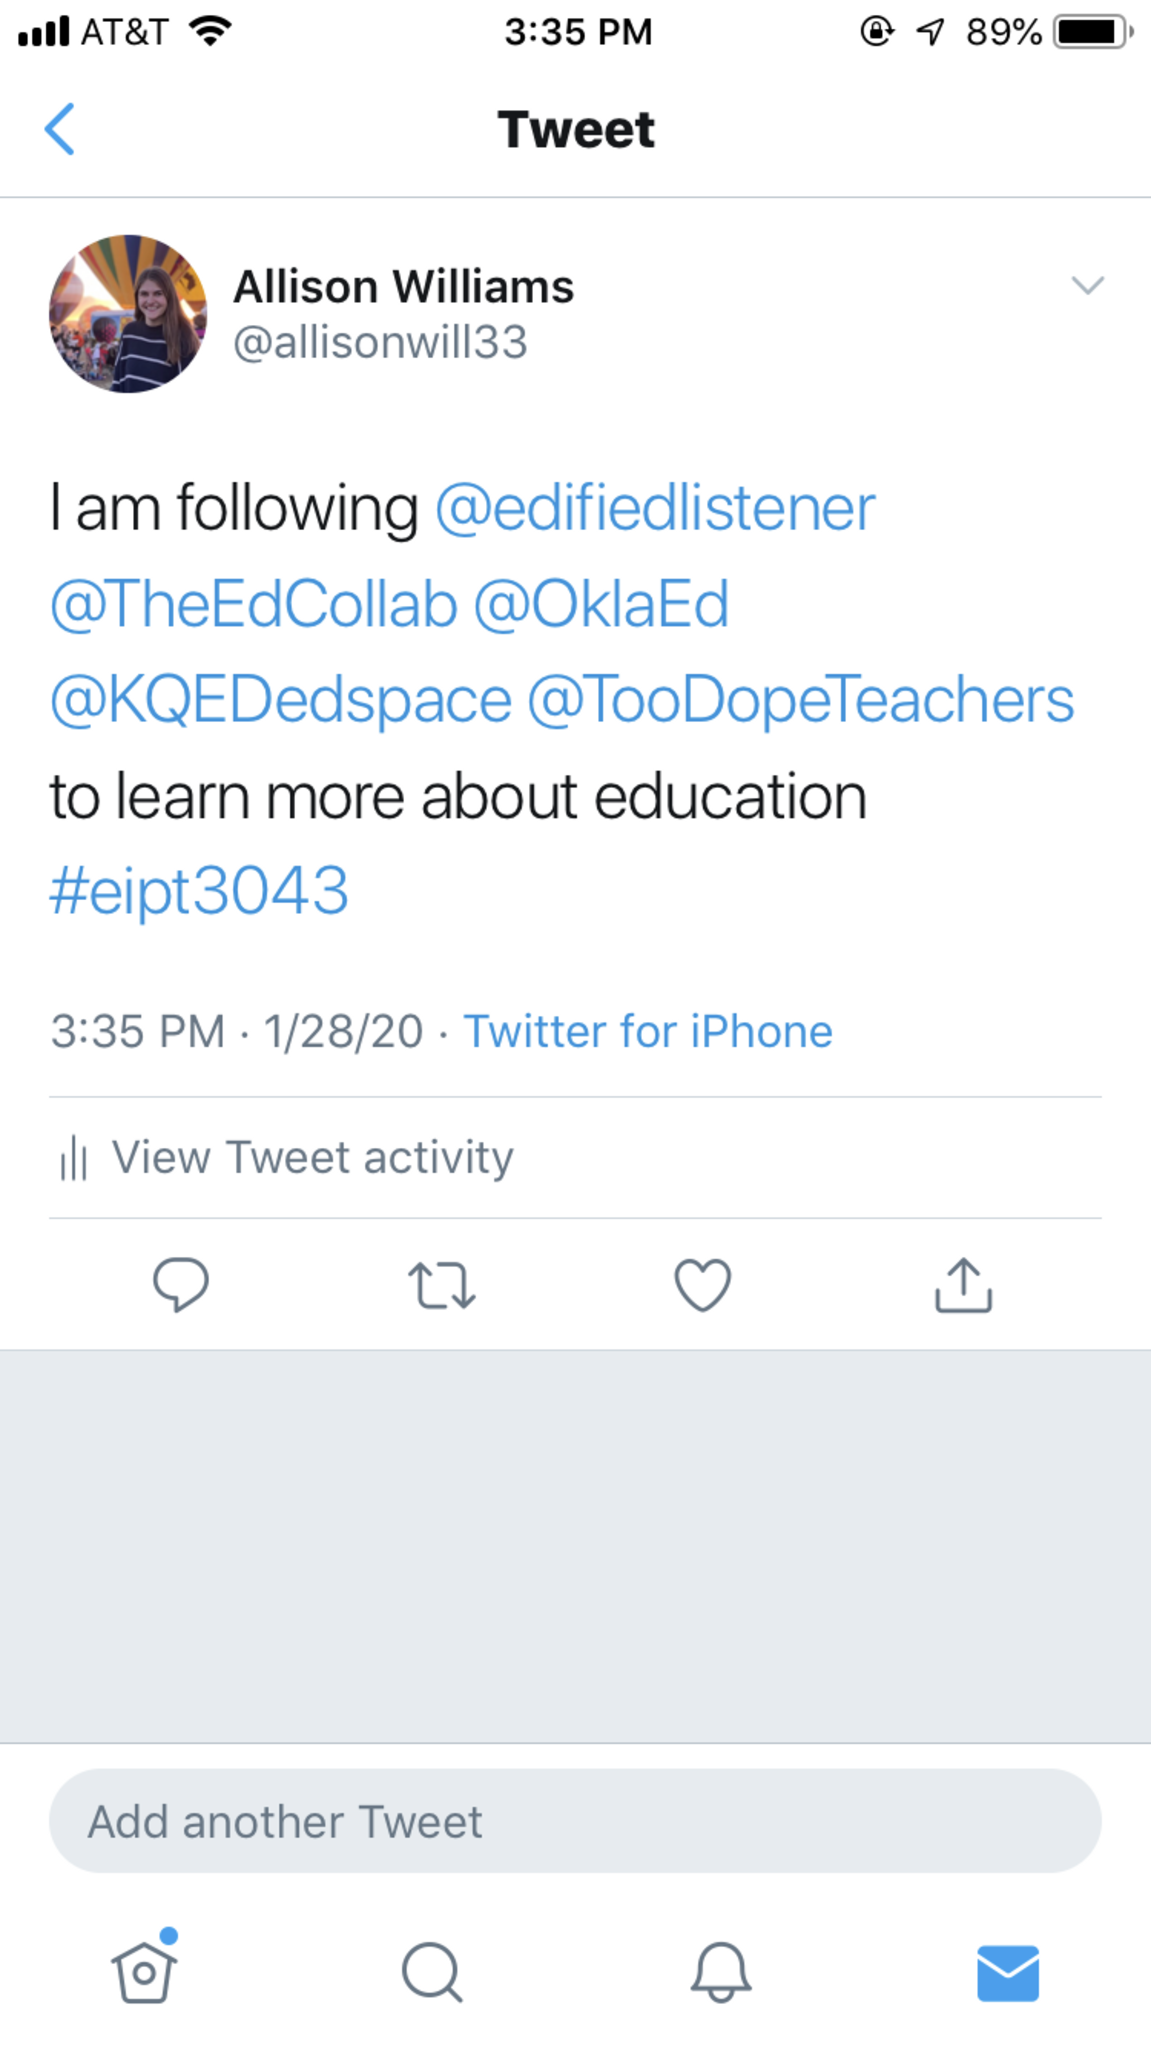Tap the @OklaEd mention
The image size is (1151, 2048).
tap(601, 604)
